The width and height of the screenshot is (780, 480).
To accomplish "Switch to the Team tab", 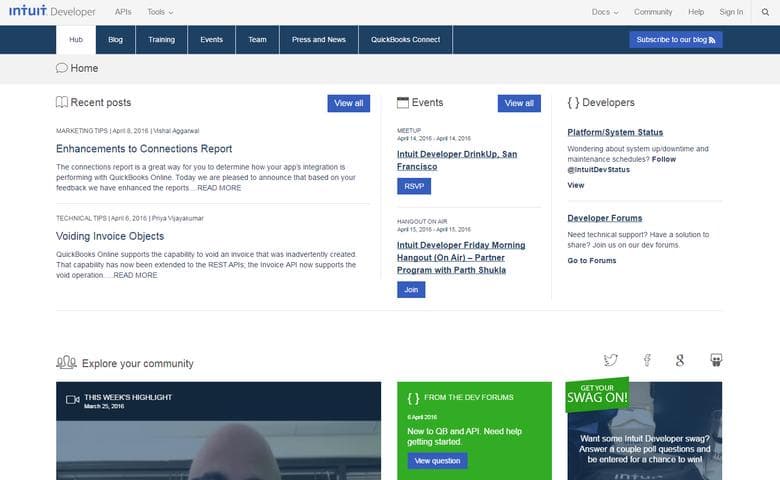I will 257,39.
